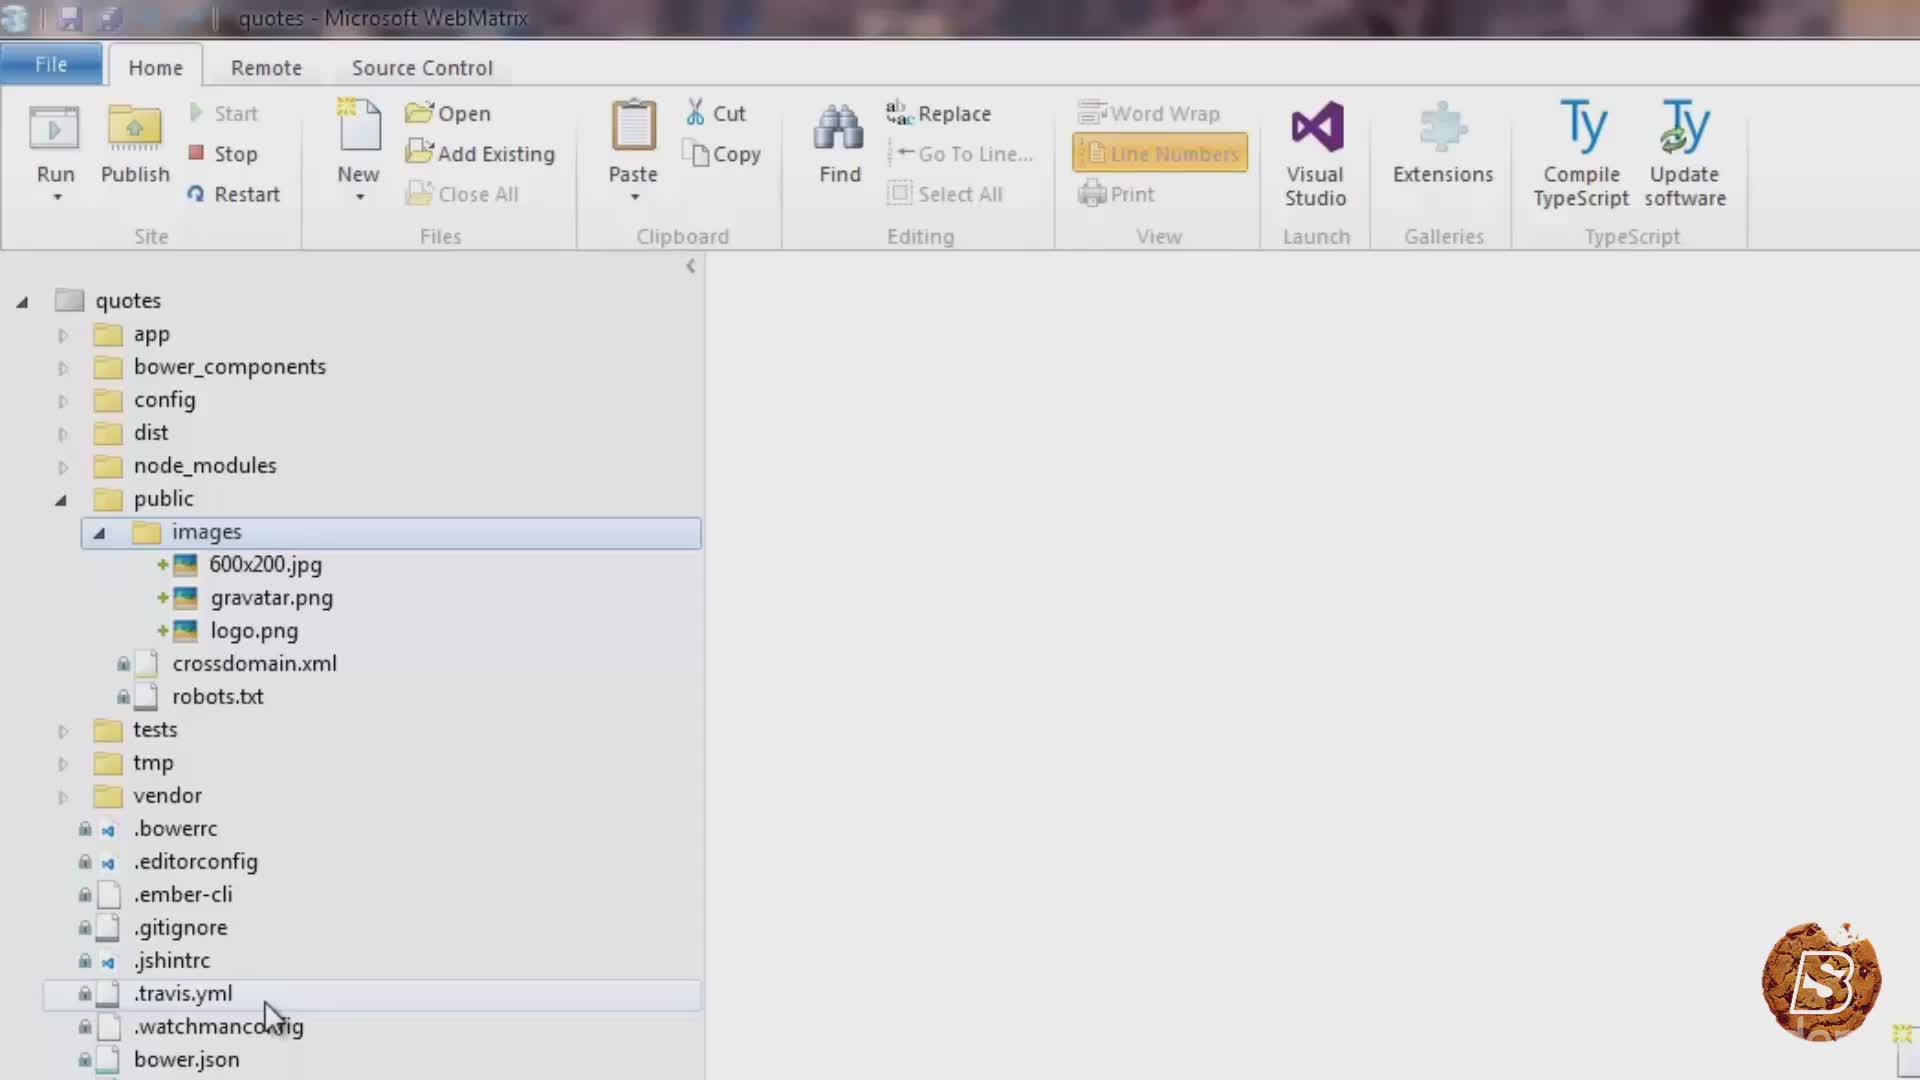Screen dimensions: 1920x1080
Task: Expand the tmp folder
Action: [x=62, y=764]
